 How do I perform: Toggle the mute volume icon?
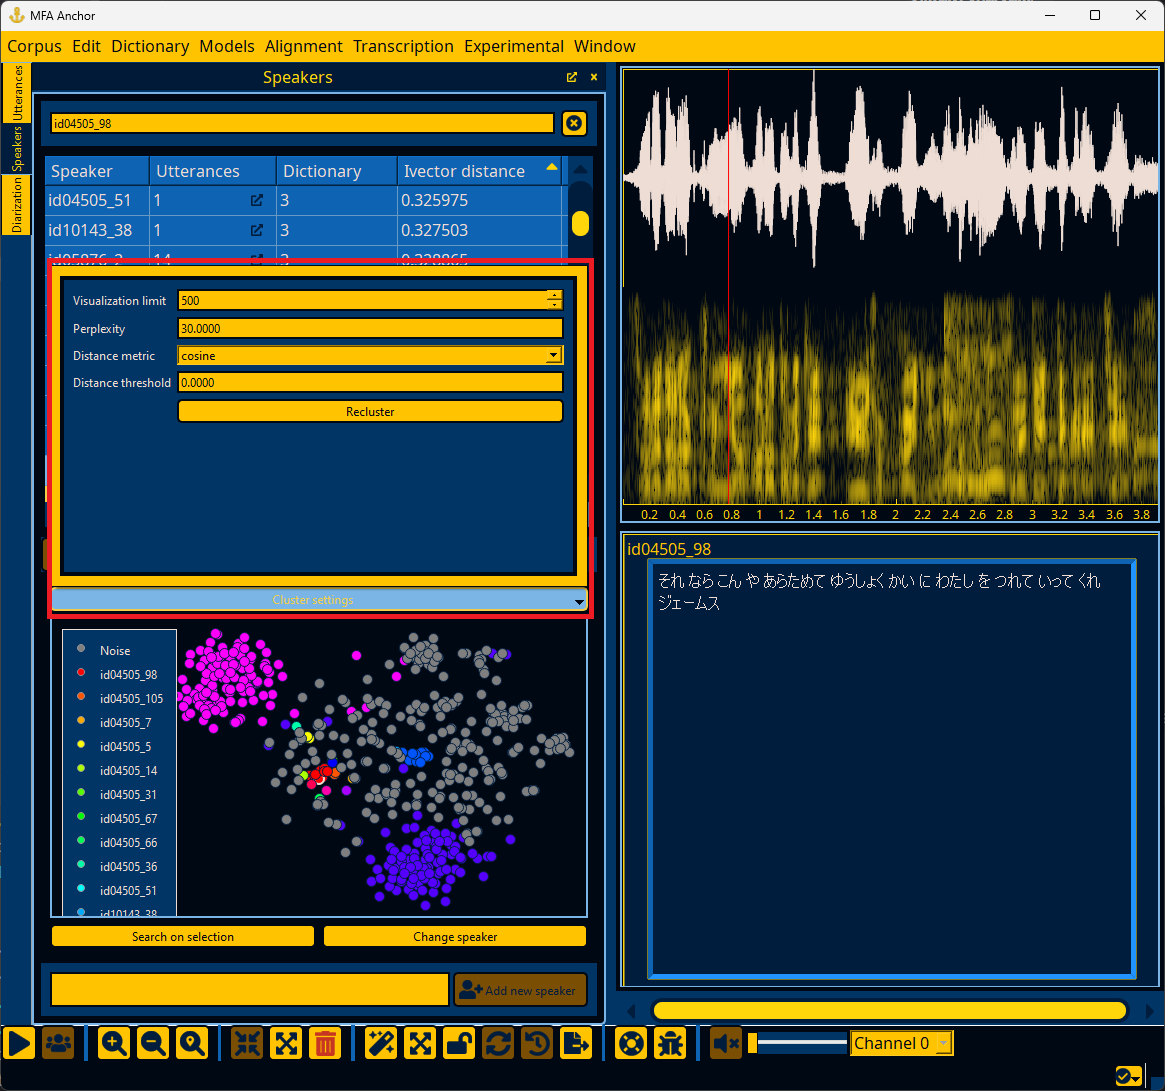pyautogui.click(x=726, y=1044)
